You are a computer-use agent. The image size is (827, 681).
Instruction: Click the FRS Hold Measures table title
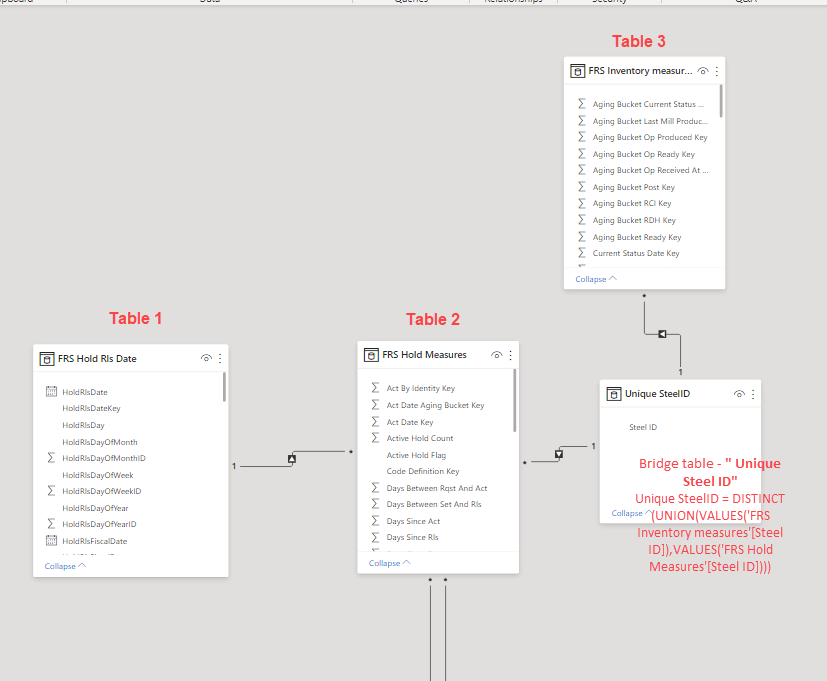(424, 355)
